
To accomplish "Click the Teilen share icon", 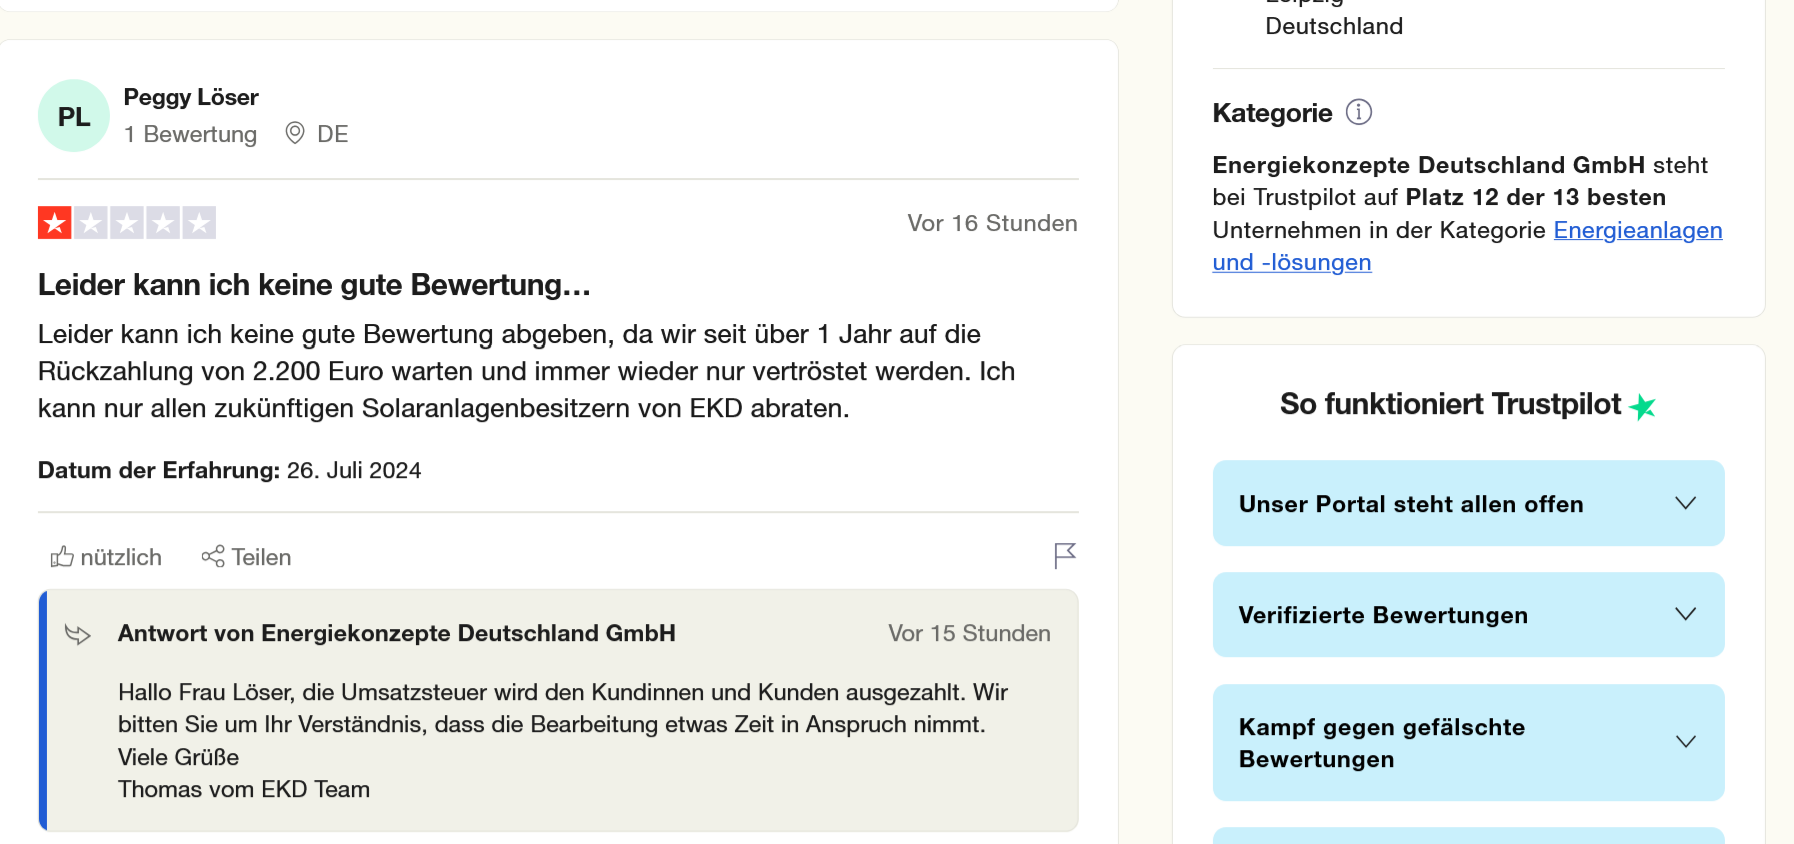I will [x=213, y=557].
